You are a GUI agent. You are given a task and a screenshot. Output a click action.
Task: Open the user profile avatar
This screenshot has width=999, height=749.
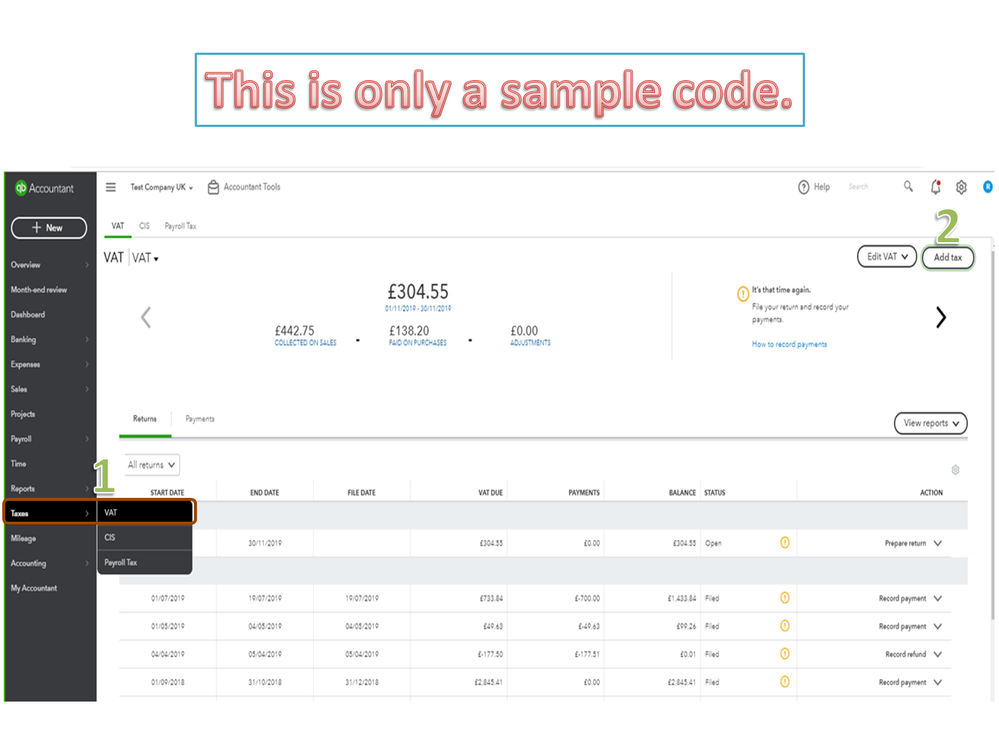click(988, 187)
